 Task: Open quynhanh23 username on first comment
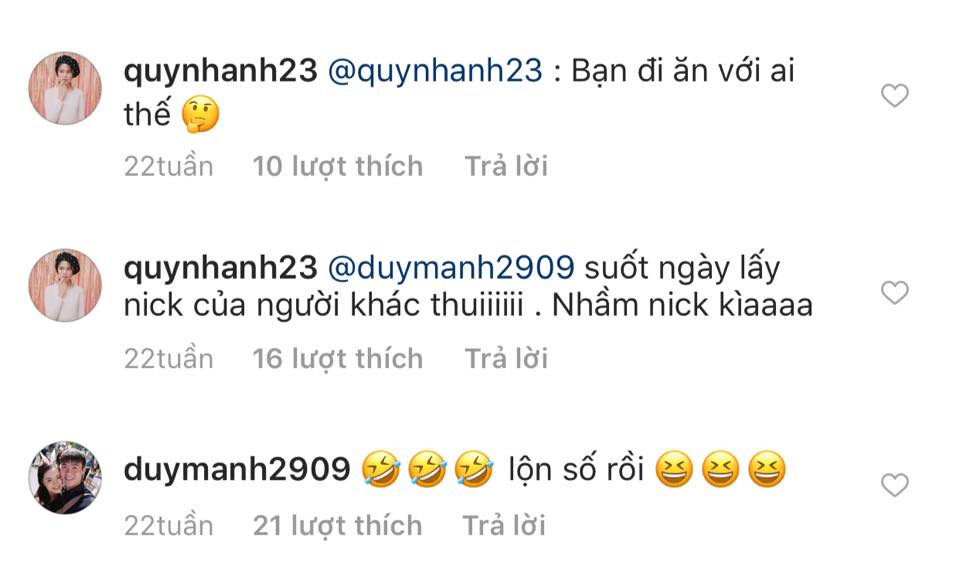coord(220,71)
